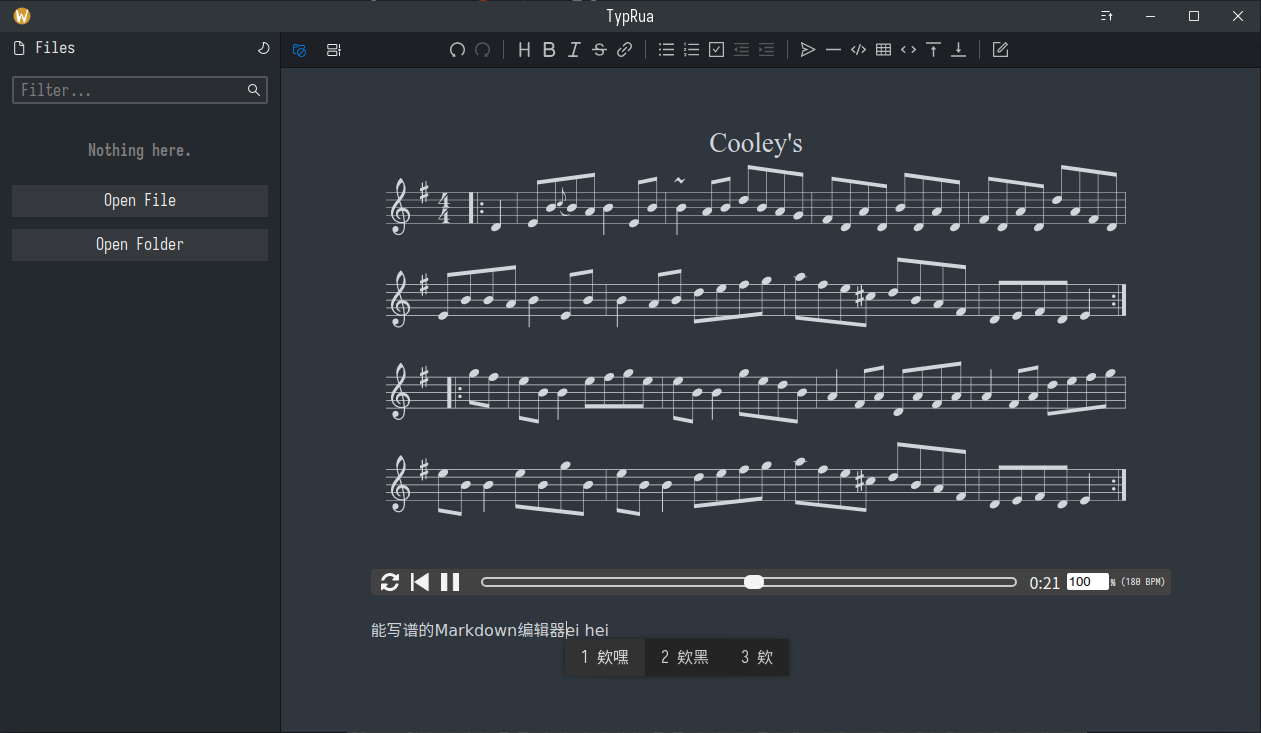
Task: Toggle the dark mode moon icon
Action: [x=263, y=48]
